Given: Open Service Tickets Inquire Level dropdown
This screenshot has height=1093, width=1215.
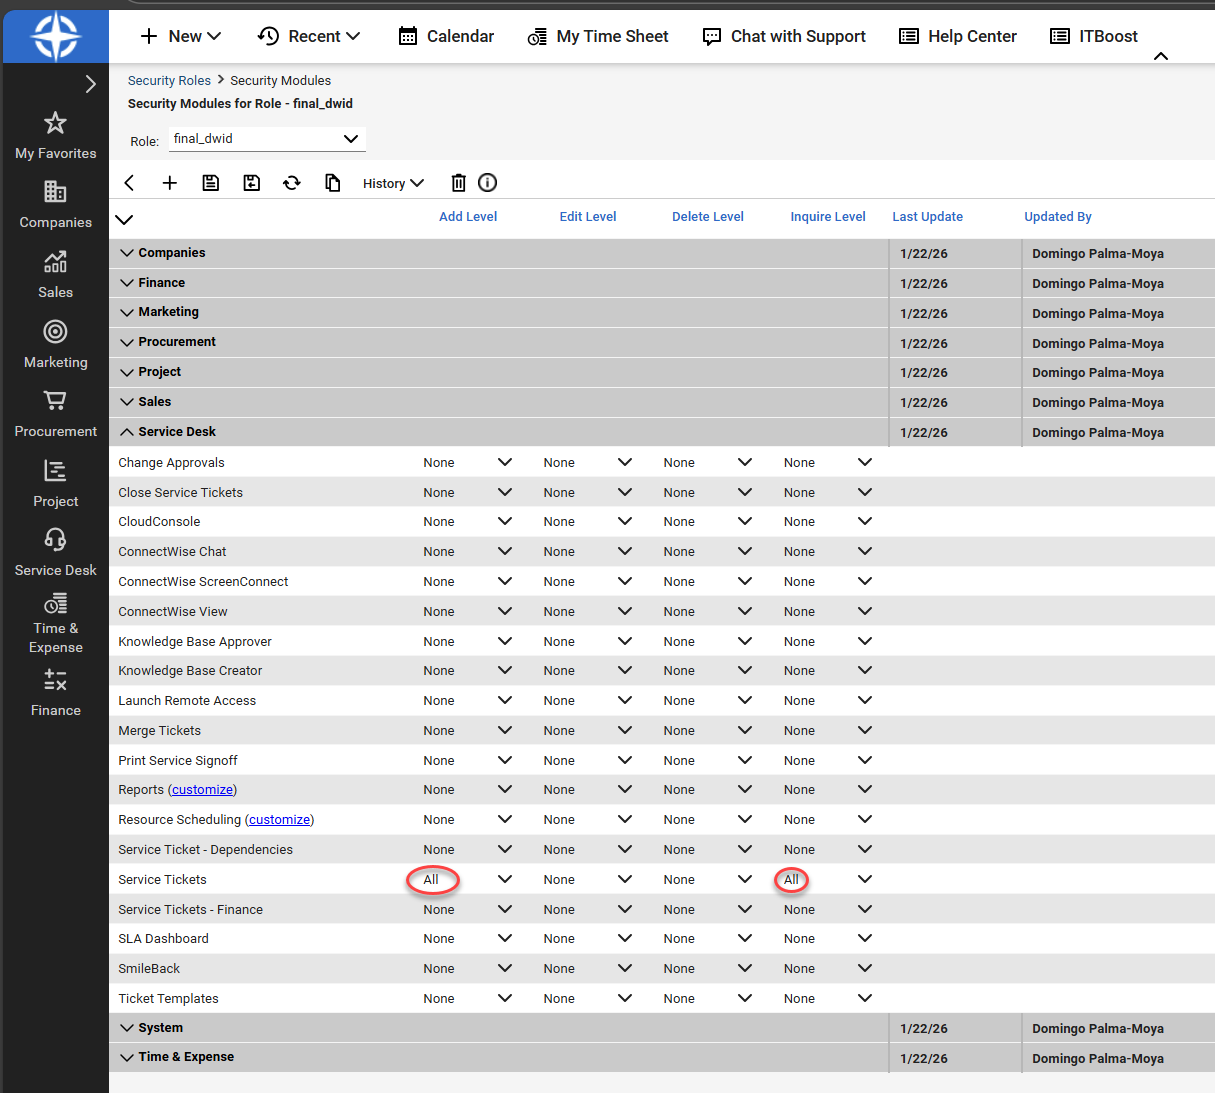Looking at the screenshot, I should point(865,880).
